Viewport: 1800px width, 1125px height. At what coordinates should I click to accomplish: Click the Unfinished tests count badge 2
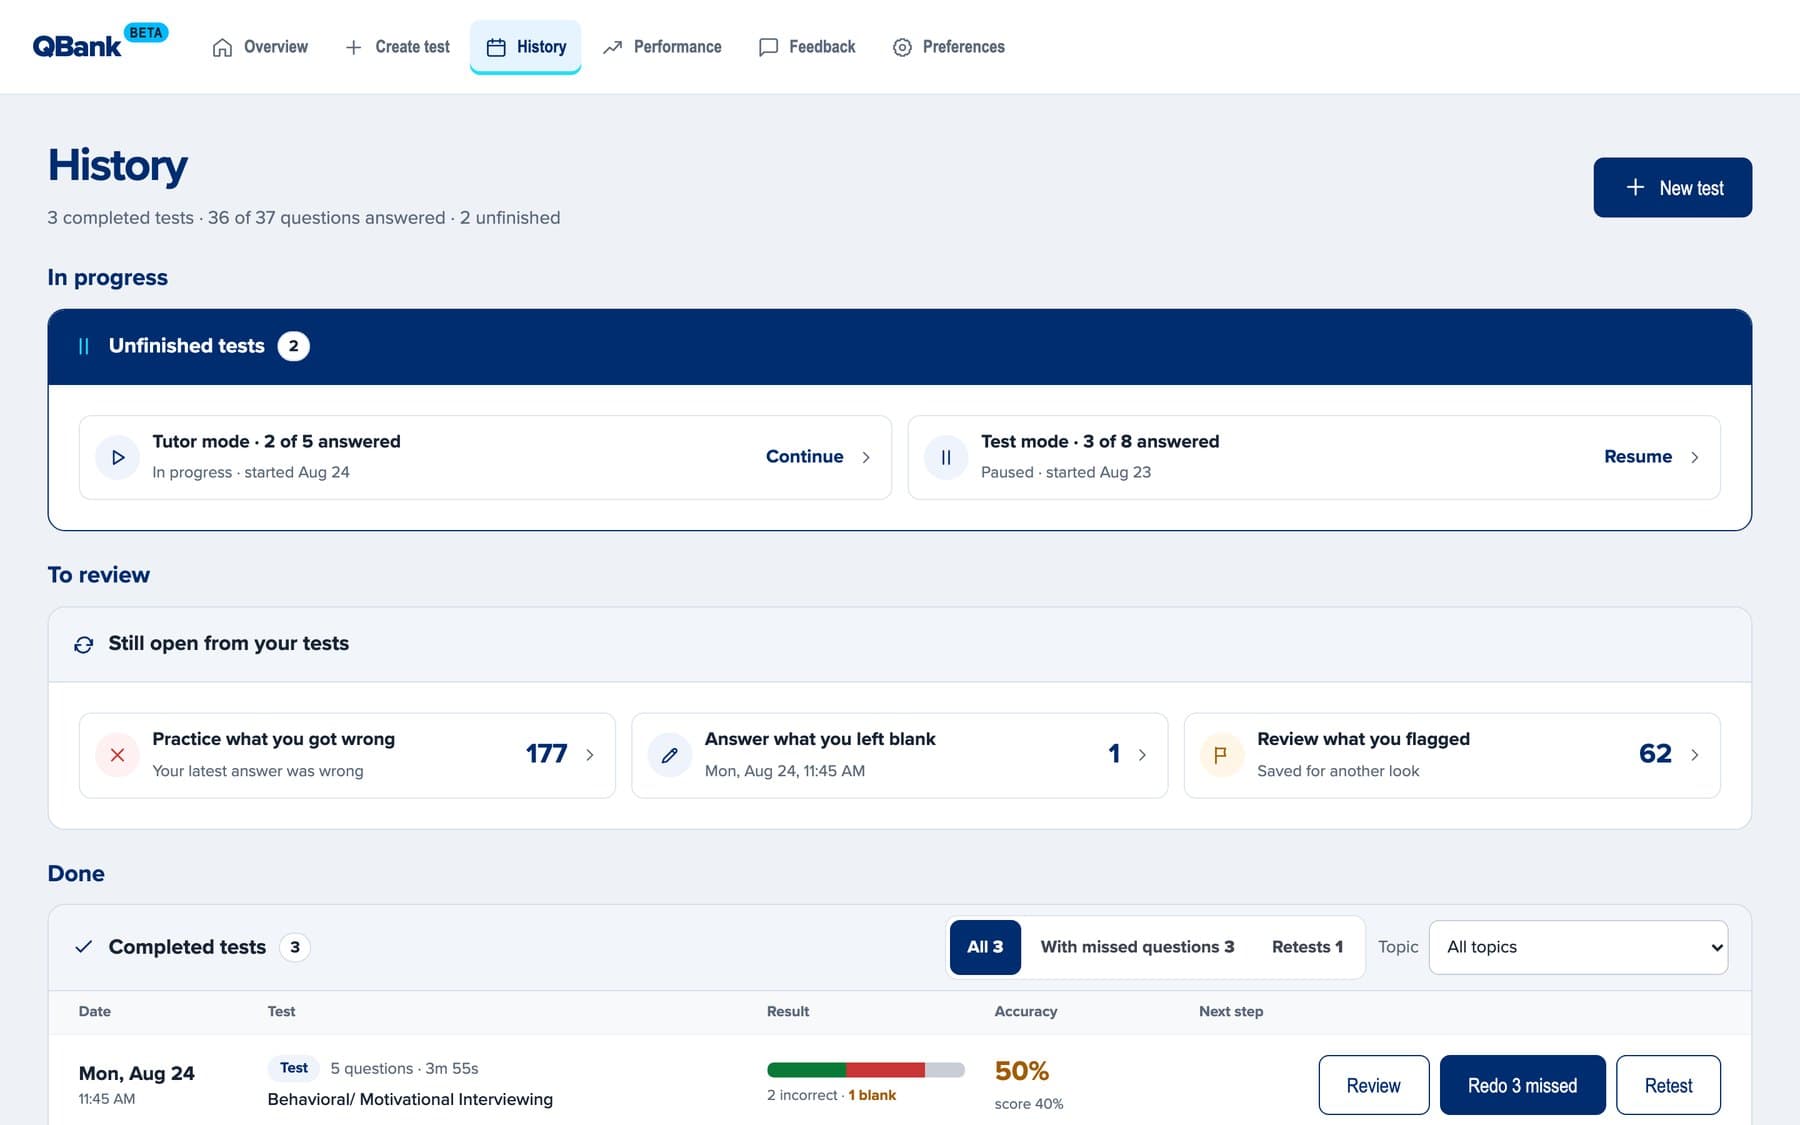click(x=293, y=346)
